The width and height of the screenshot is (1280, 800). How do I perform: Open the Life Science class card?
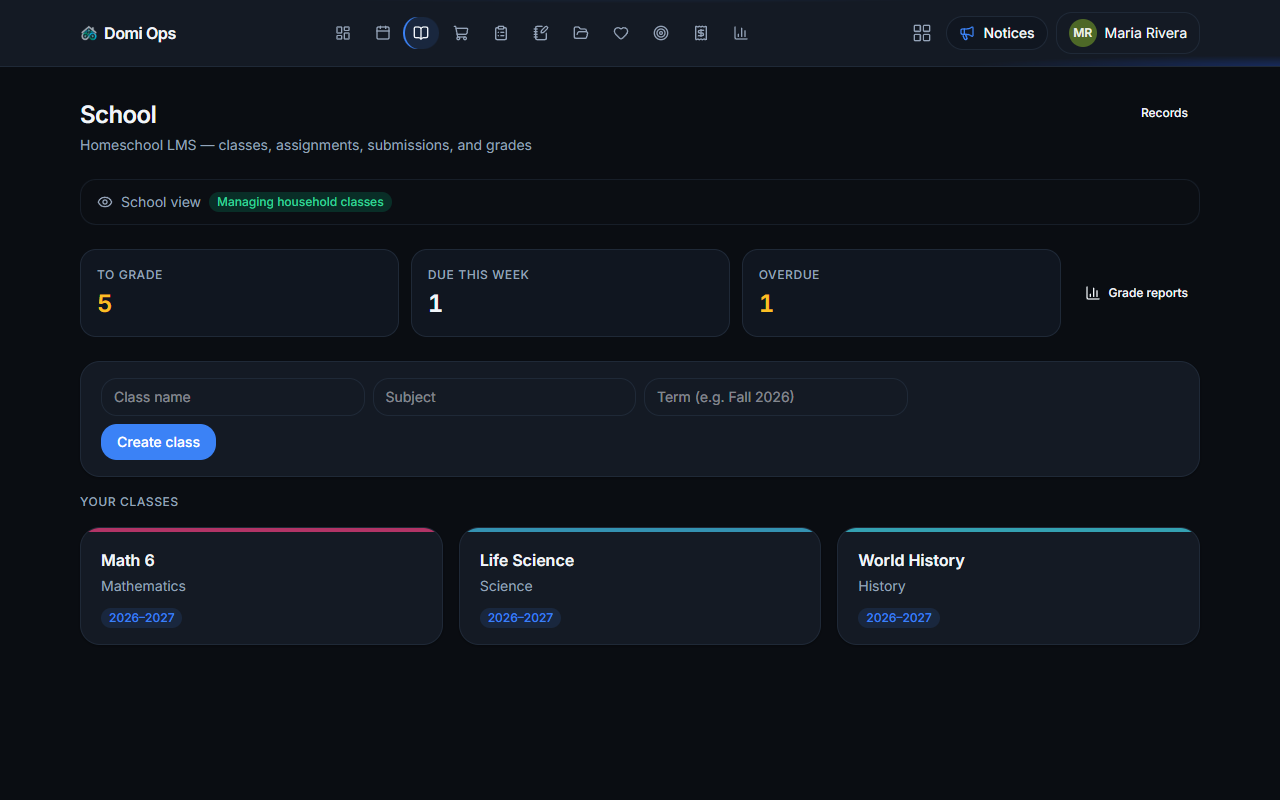click(640, 586)
